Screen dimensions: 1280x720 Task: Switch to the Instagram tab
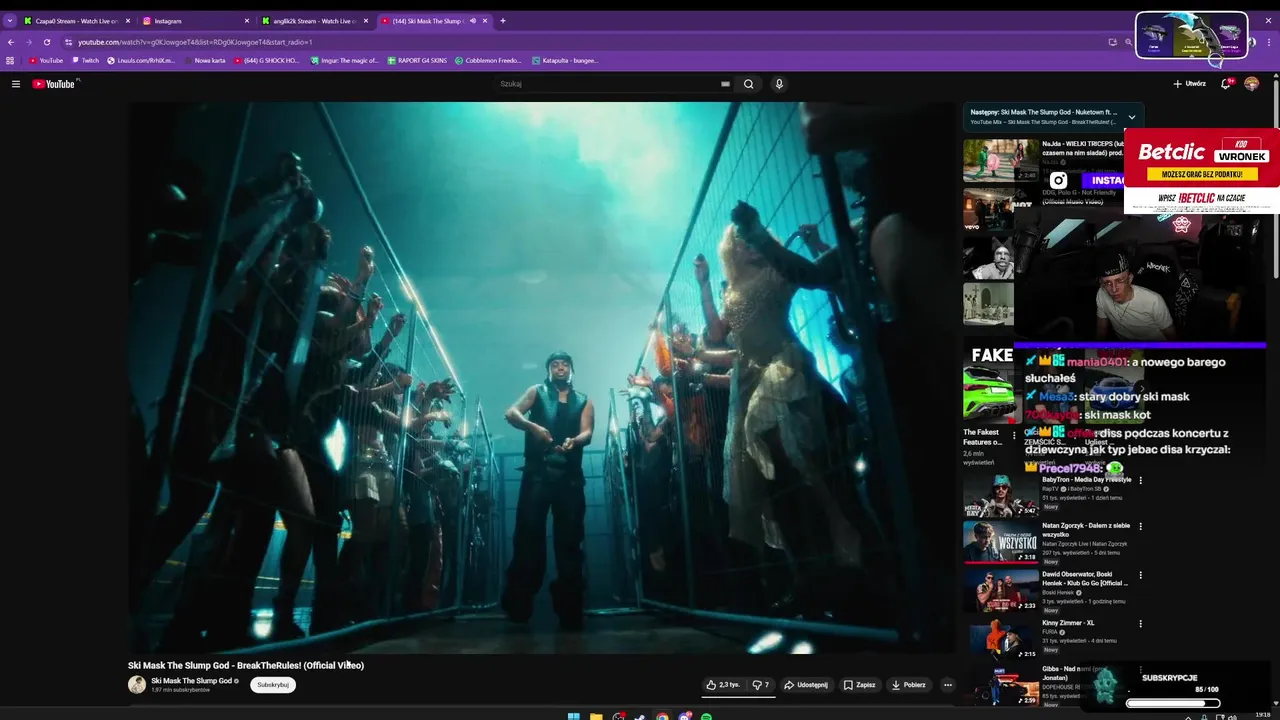(195, 21)
